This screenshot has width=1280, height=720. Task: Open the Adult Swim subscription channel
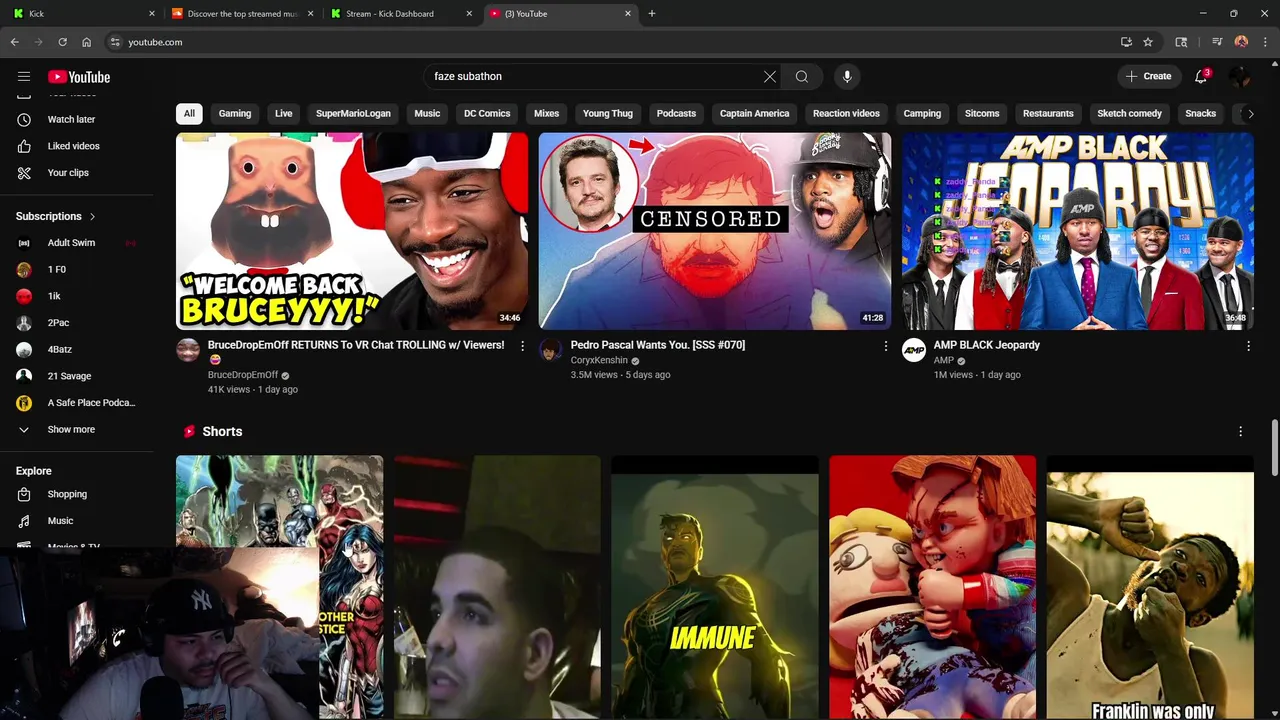point(71,242)
